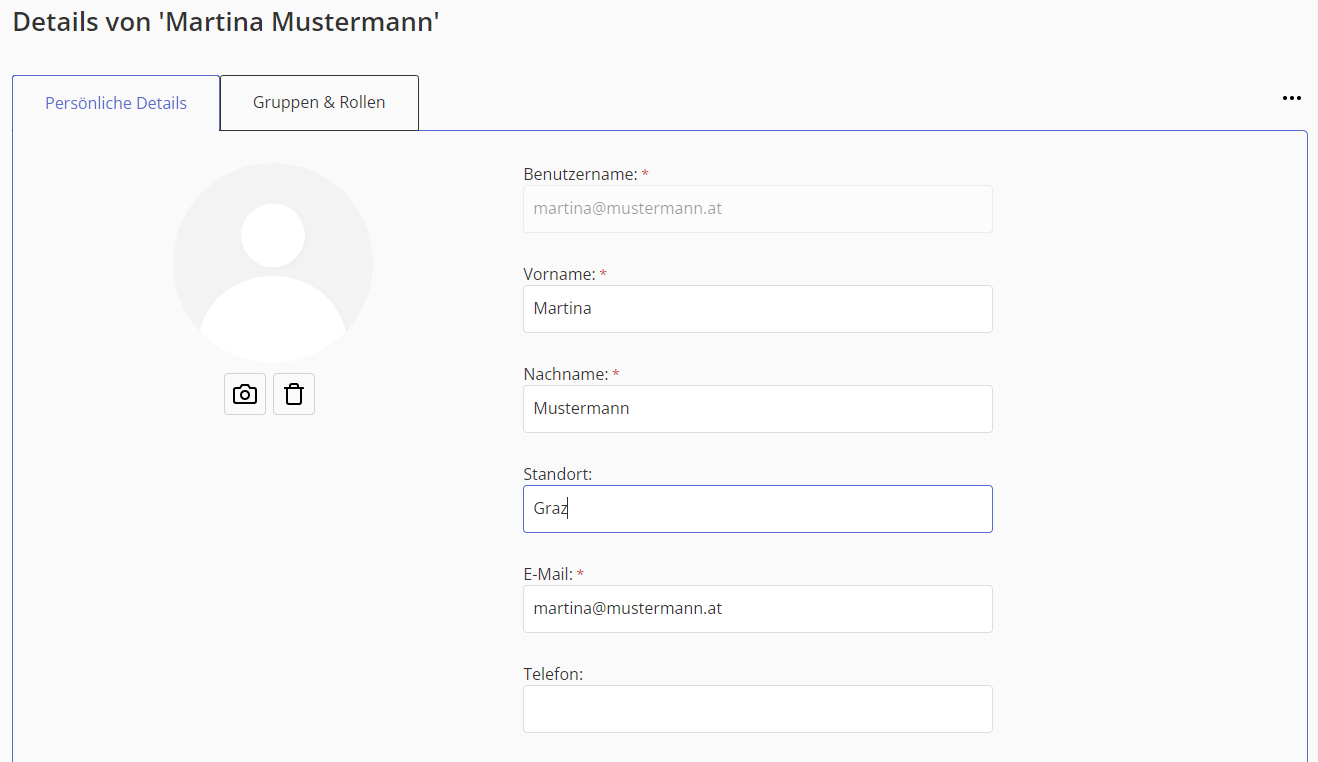This screenshot has width=1318, height=762.
Task: Open the three-dot more options menu
Action: 1292,98
